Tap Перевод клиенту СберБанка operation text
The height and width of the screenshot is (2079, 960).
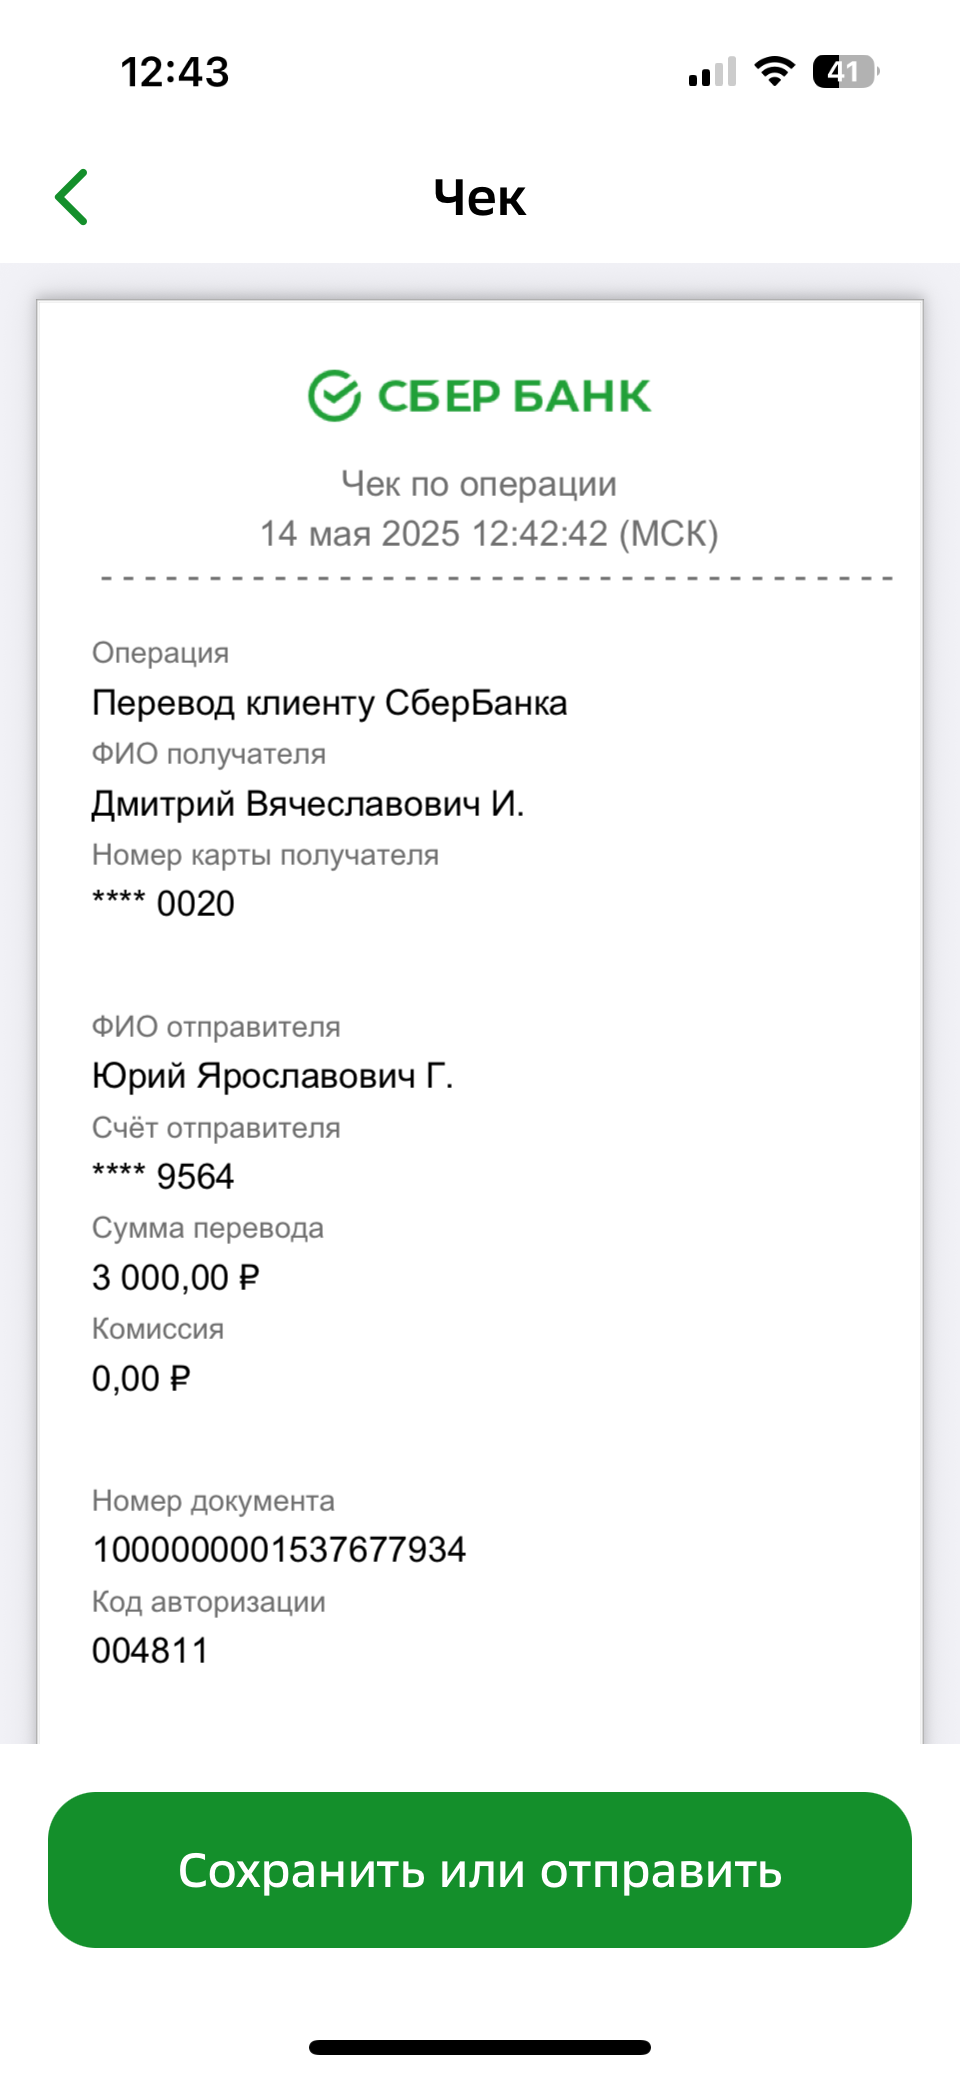330,703
